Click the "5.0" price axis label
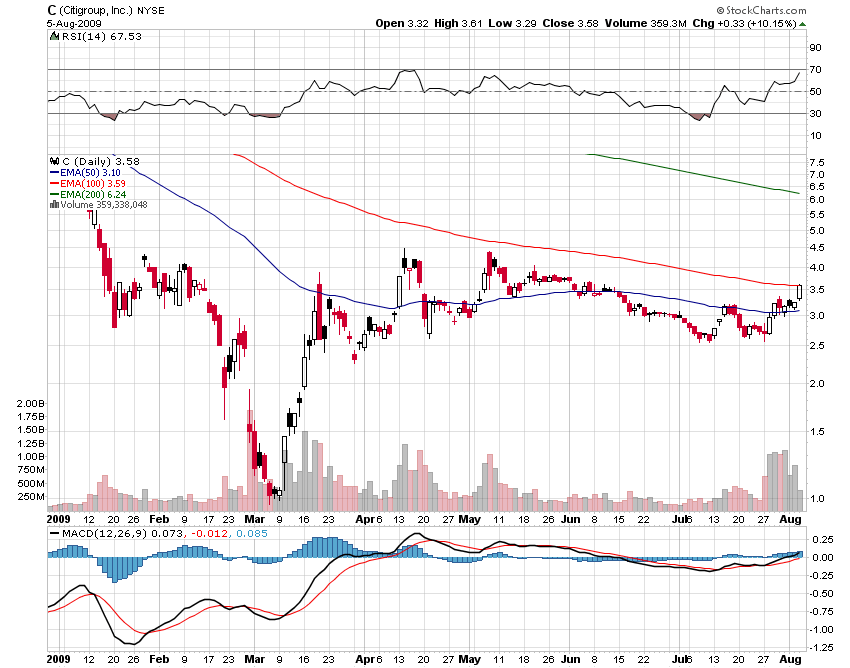The height and width of the screenshot is (668, 850). click(817, 230)
